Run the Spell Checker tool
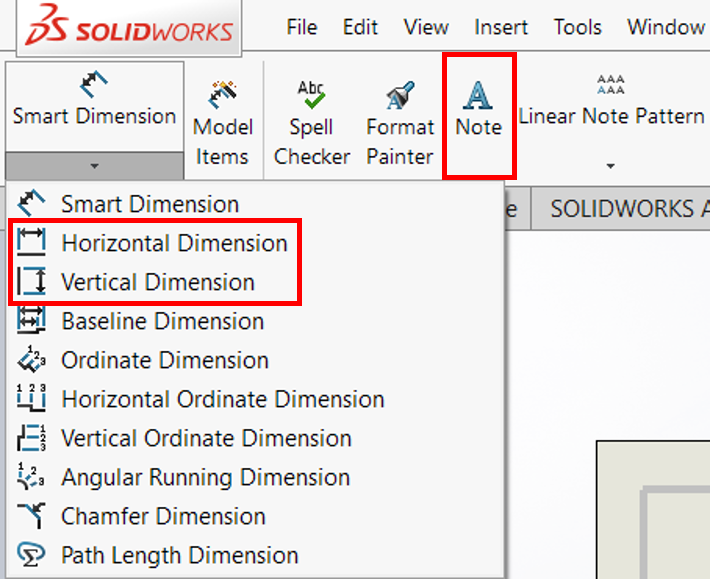710x579 pixels. (x=312, y=122)
